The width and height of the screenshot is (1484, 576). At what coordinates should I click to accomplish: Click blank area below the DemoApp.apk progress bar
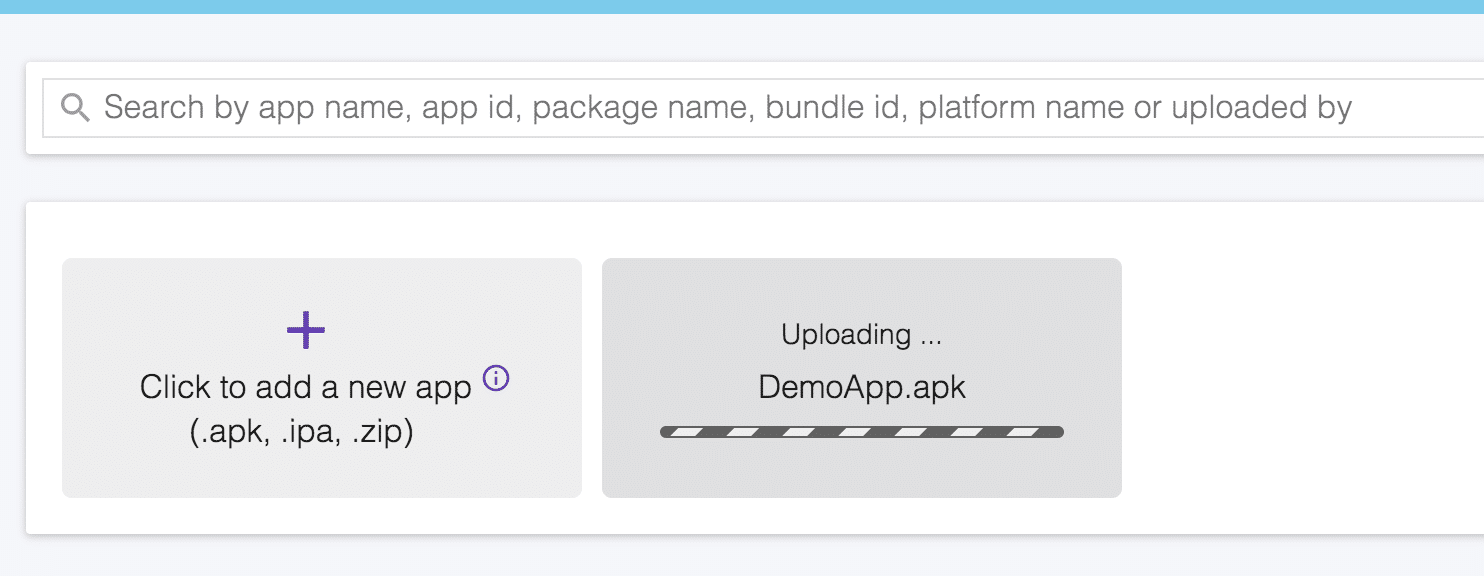862,468
